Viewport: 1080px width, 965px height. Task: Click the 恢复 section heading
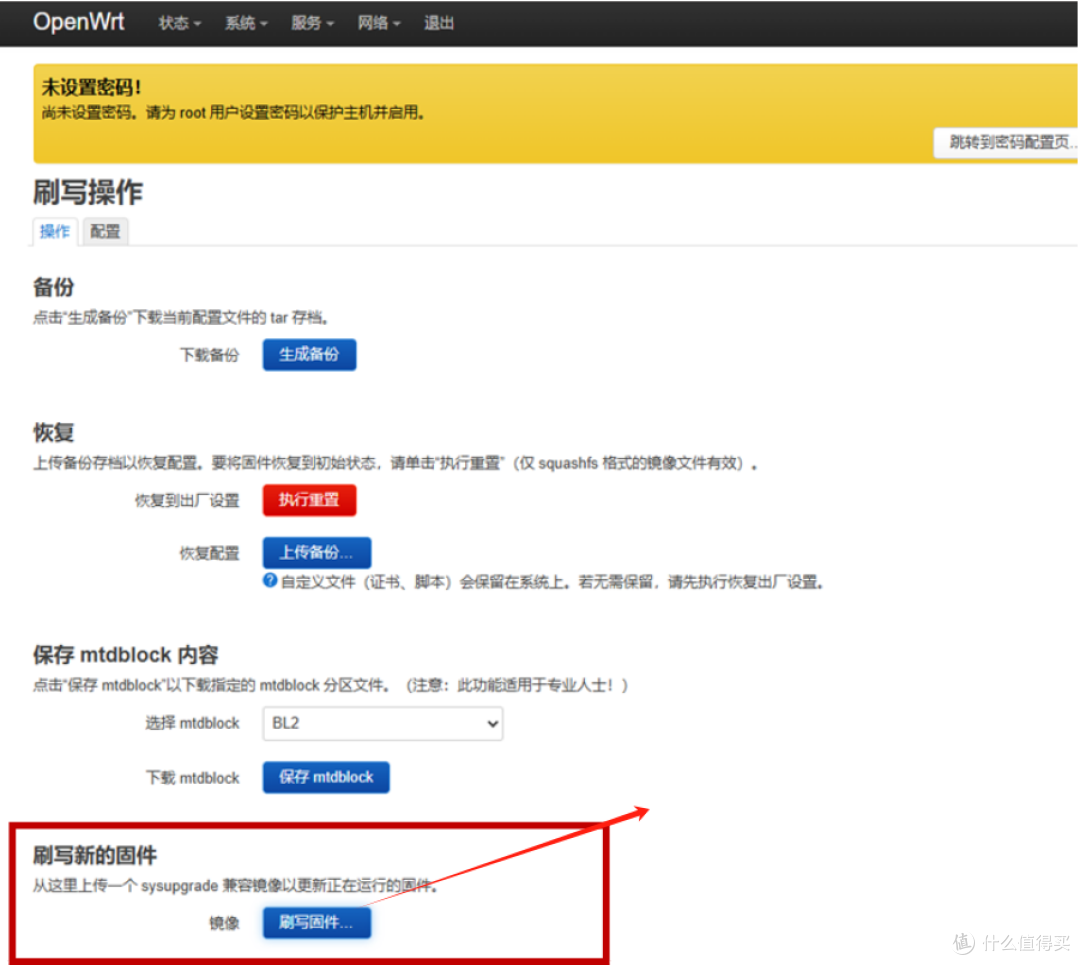point(54,433)
